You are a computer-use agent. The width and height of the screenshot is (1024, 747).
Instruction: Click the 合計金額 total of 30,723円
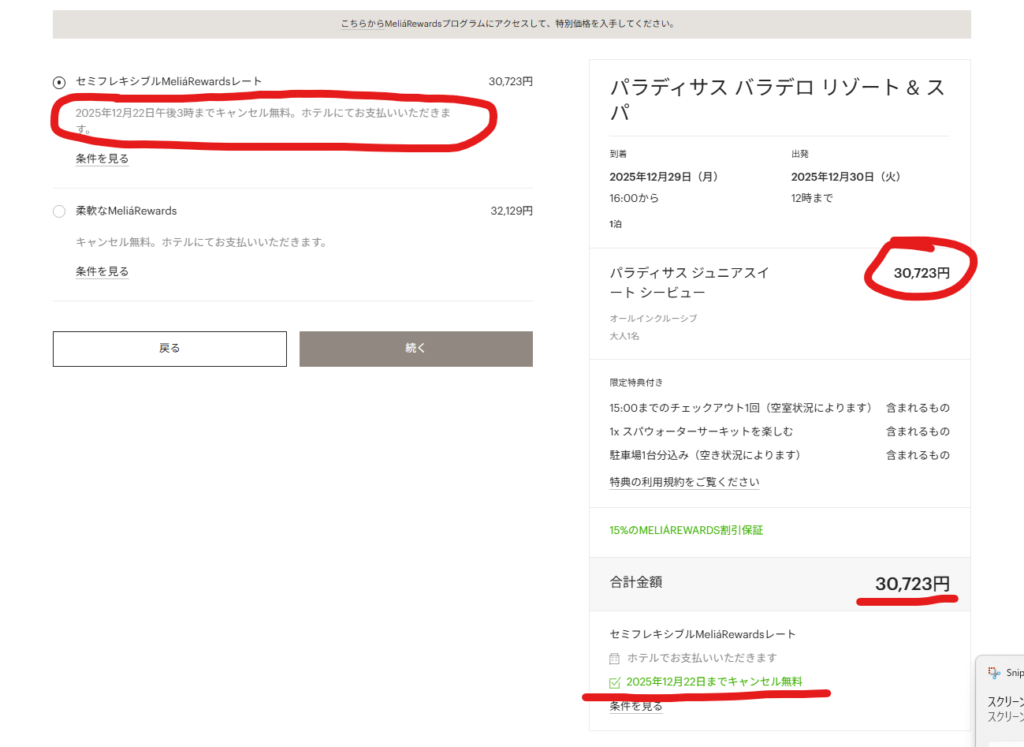912,584
